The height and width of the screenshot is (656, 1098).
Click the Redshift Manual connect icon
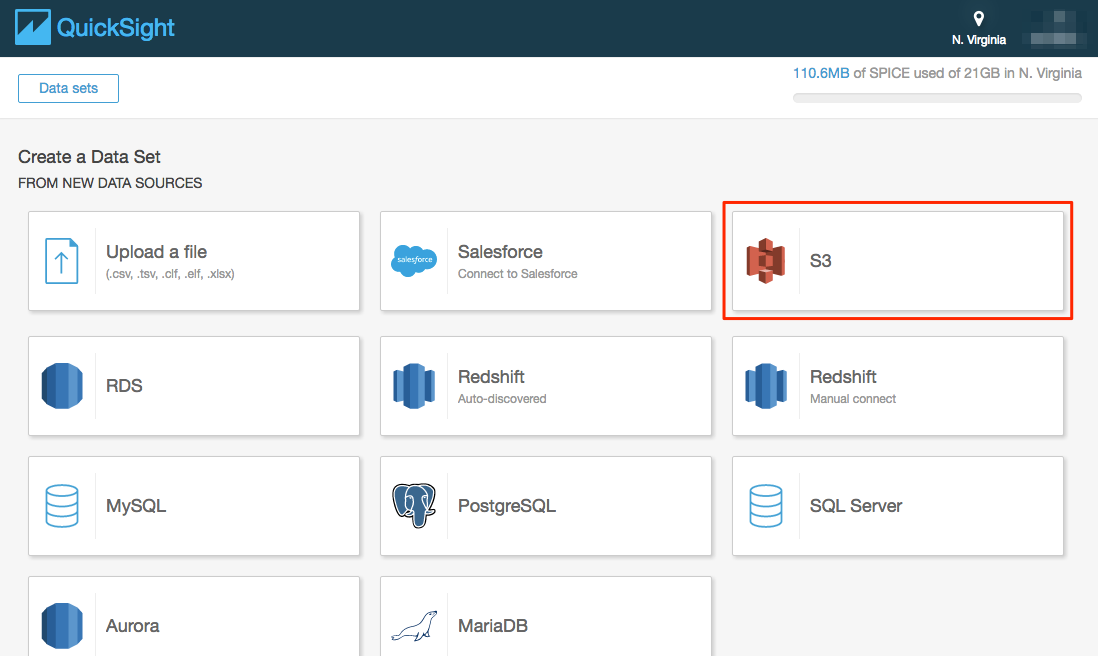(767, 386)
